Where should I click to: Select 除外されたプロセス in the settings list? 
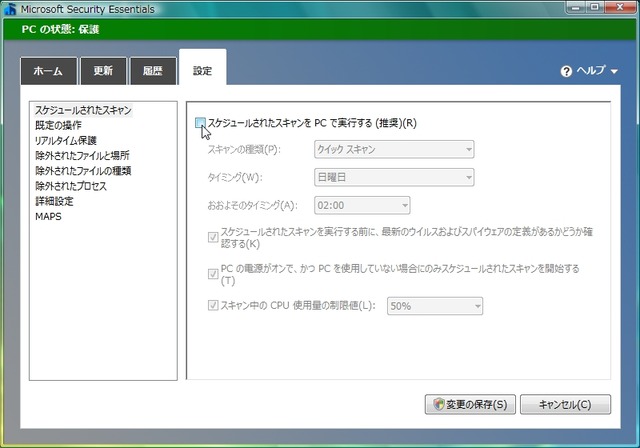coord(71,186)
